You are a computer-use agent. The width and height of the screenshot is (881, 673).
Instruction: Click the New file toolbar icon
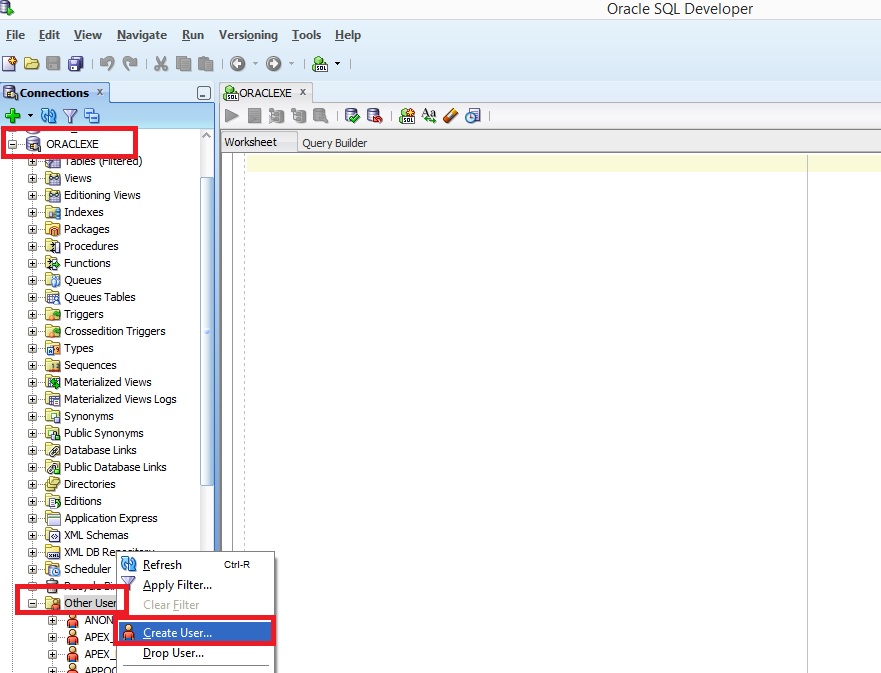tap(10, 63)
